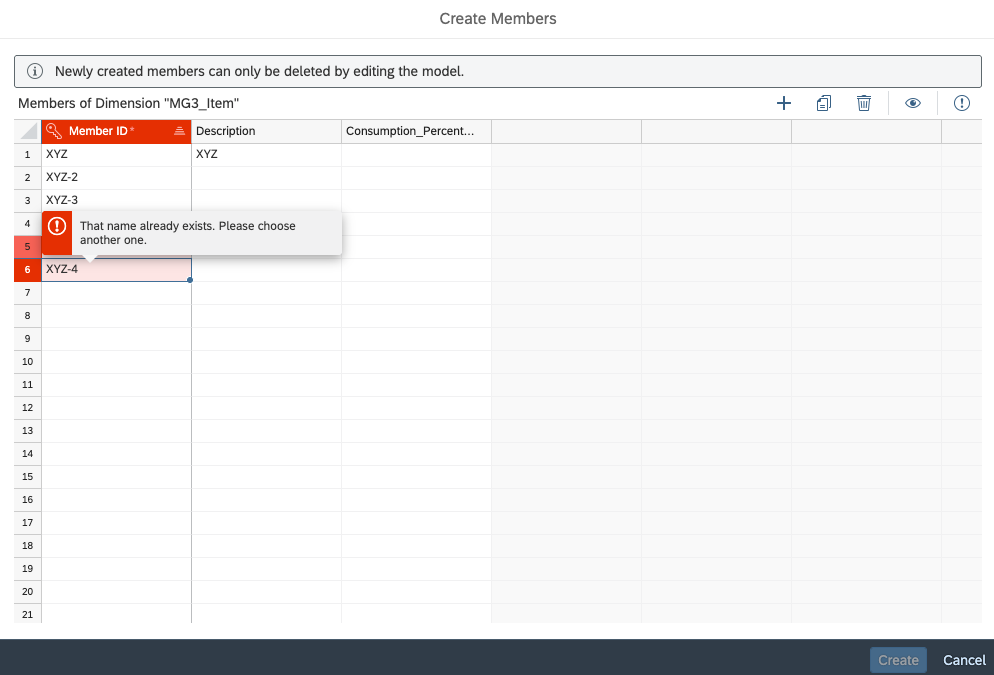
Task: Click the plus icon to add member
Action: (x=784, y=103)
